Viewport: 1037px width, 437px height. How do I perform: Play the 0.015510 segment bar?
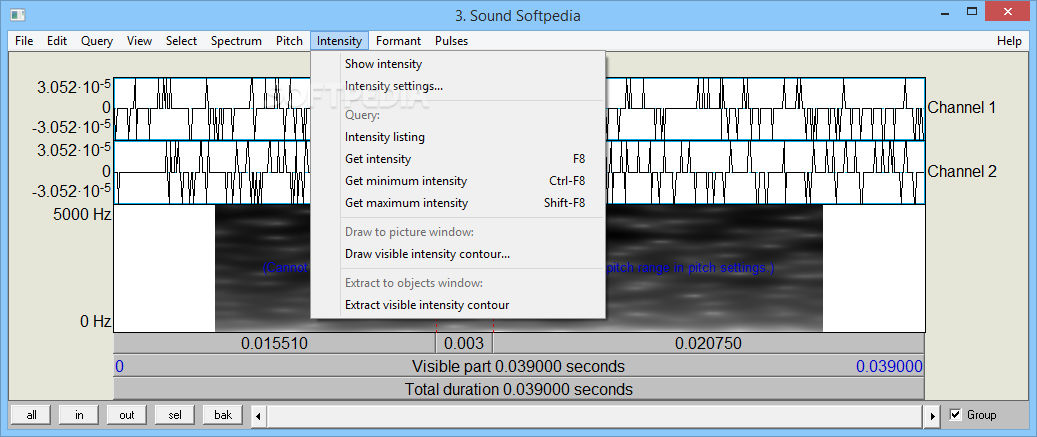pyautogui.click(x=274, y=343)
